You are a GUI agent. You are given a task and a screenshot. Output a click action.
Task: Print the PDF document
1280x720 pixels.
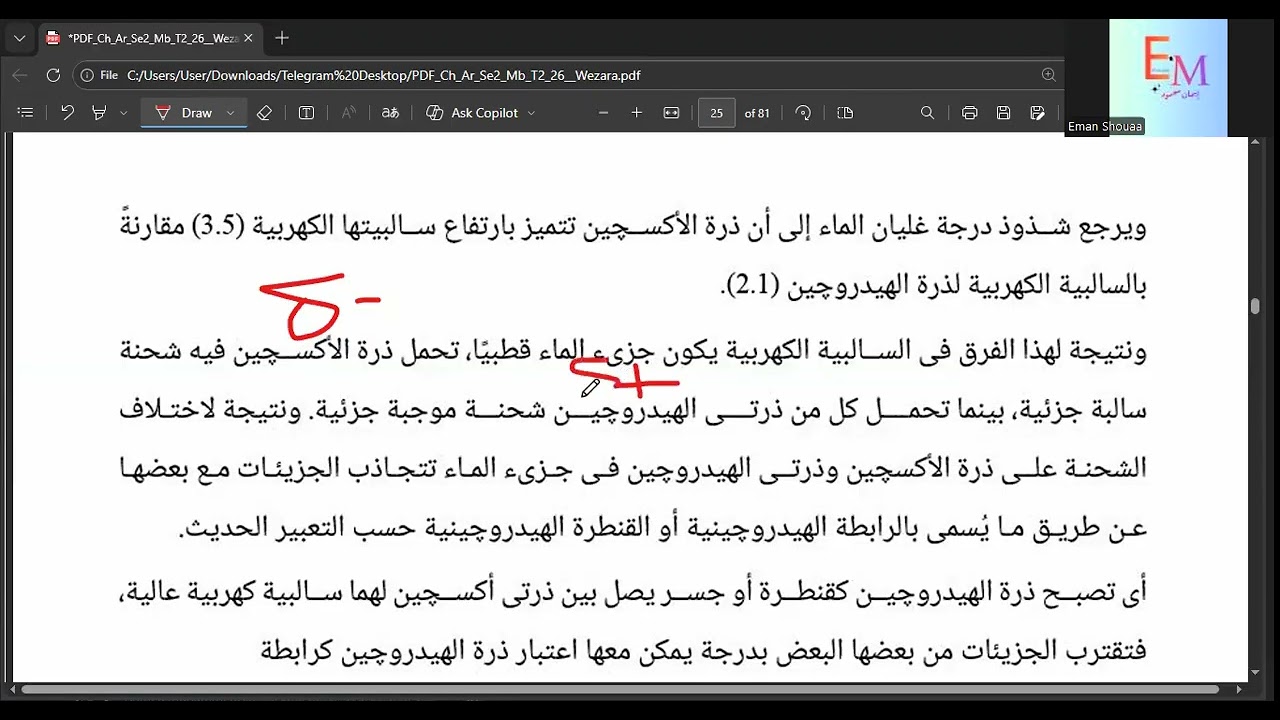pos(969,113)
